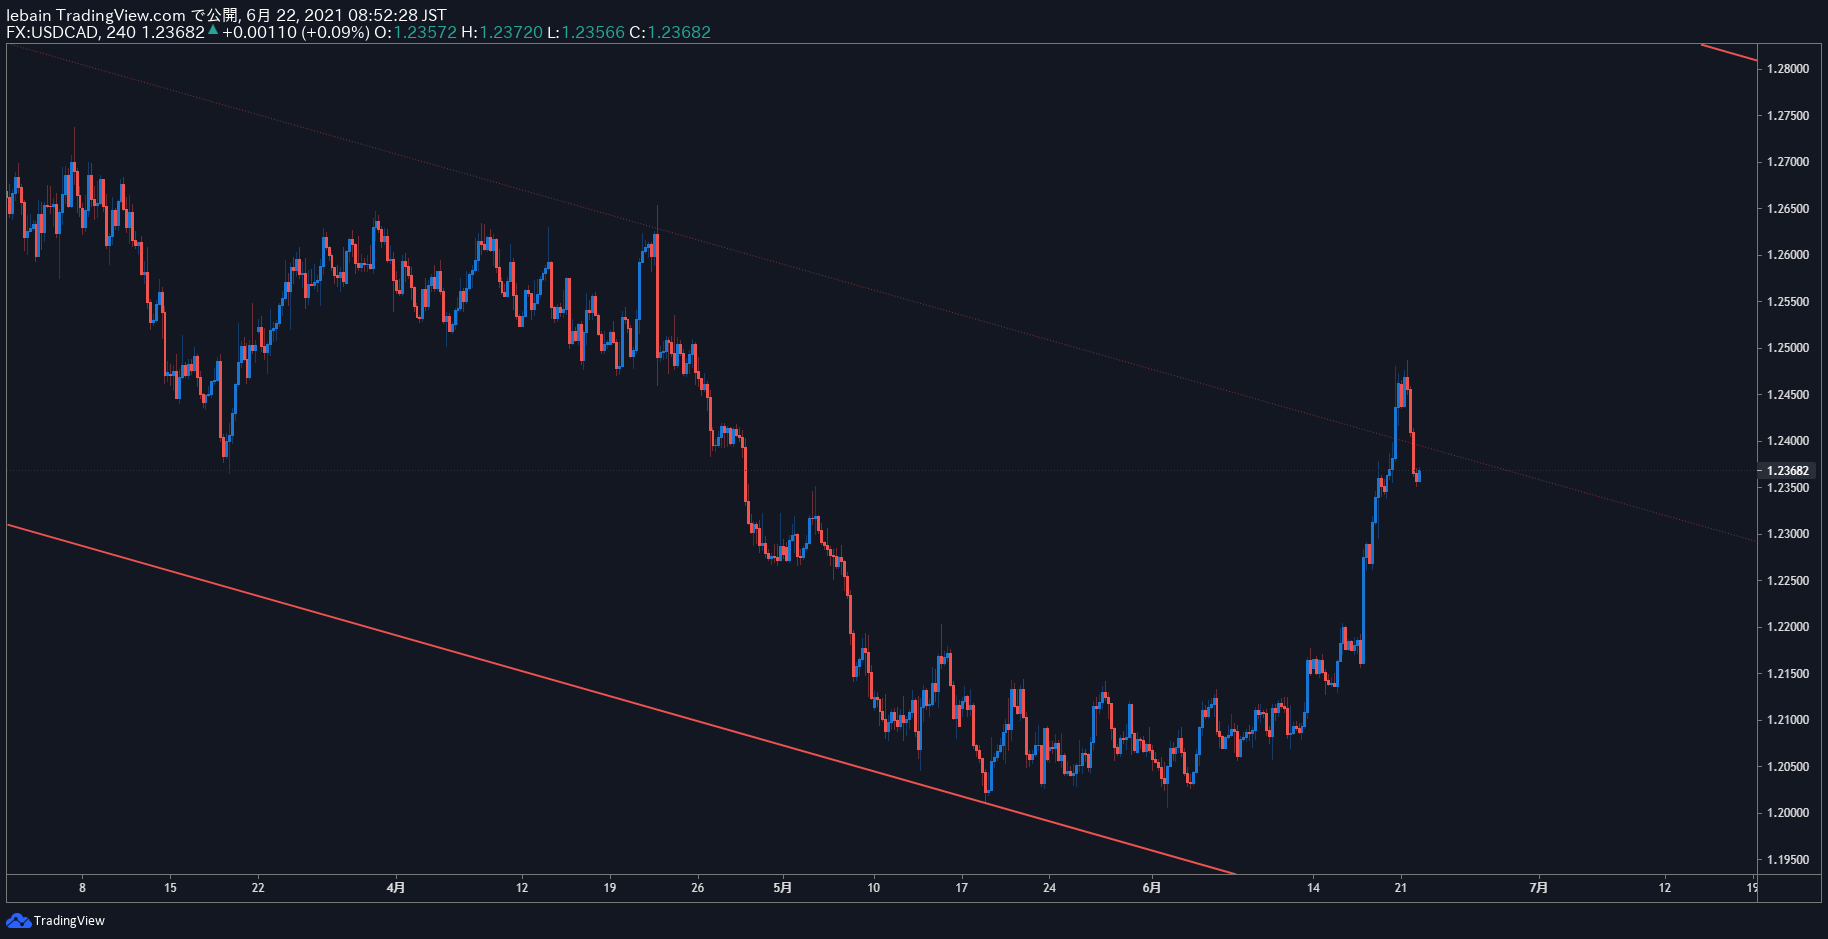Click the open value O:1.23572

415,32
